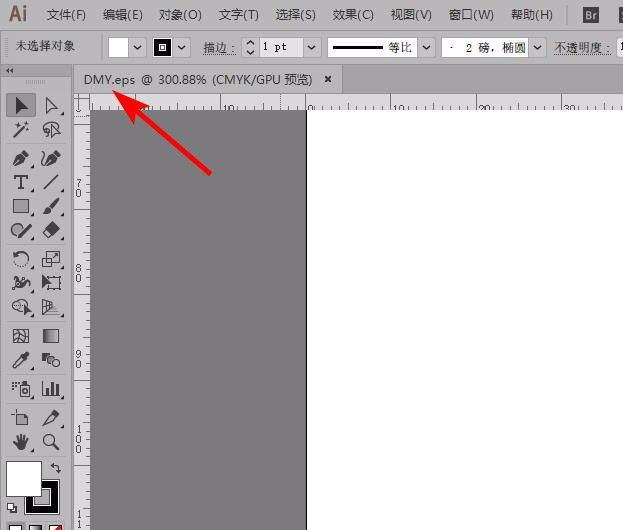Open the 效果(C) menu

tap(353, 15)
